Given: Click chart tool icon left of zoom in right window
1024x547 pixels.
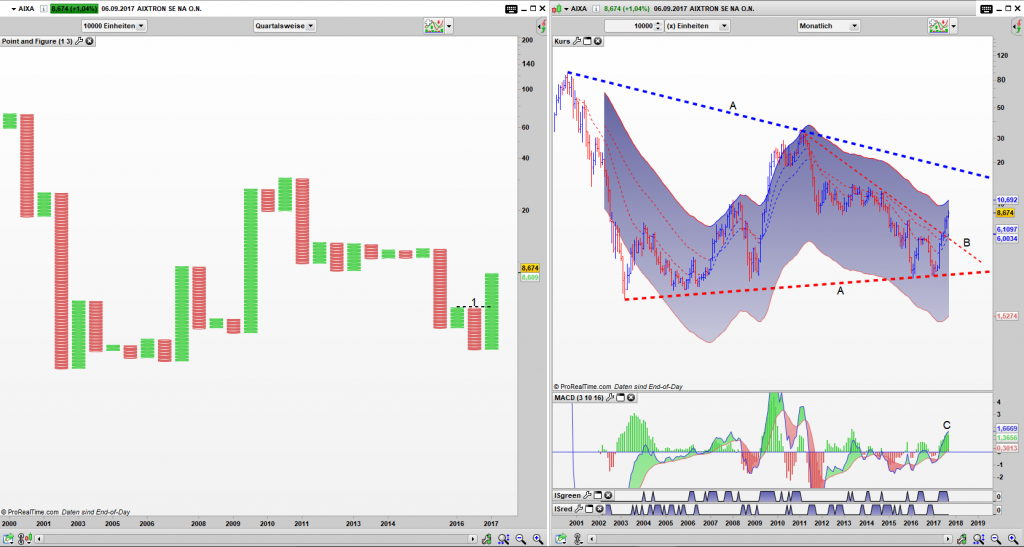Looking at the screenshot, I should coord(961,539).
